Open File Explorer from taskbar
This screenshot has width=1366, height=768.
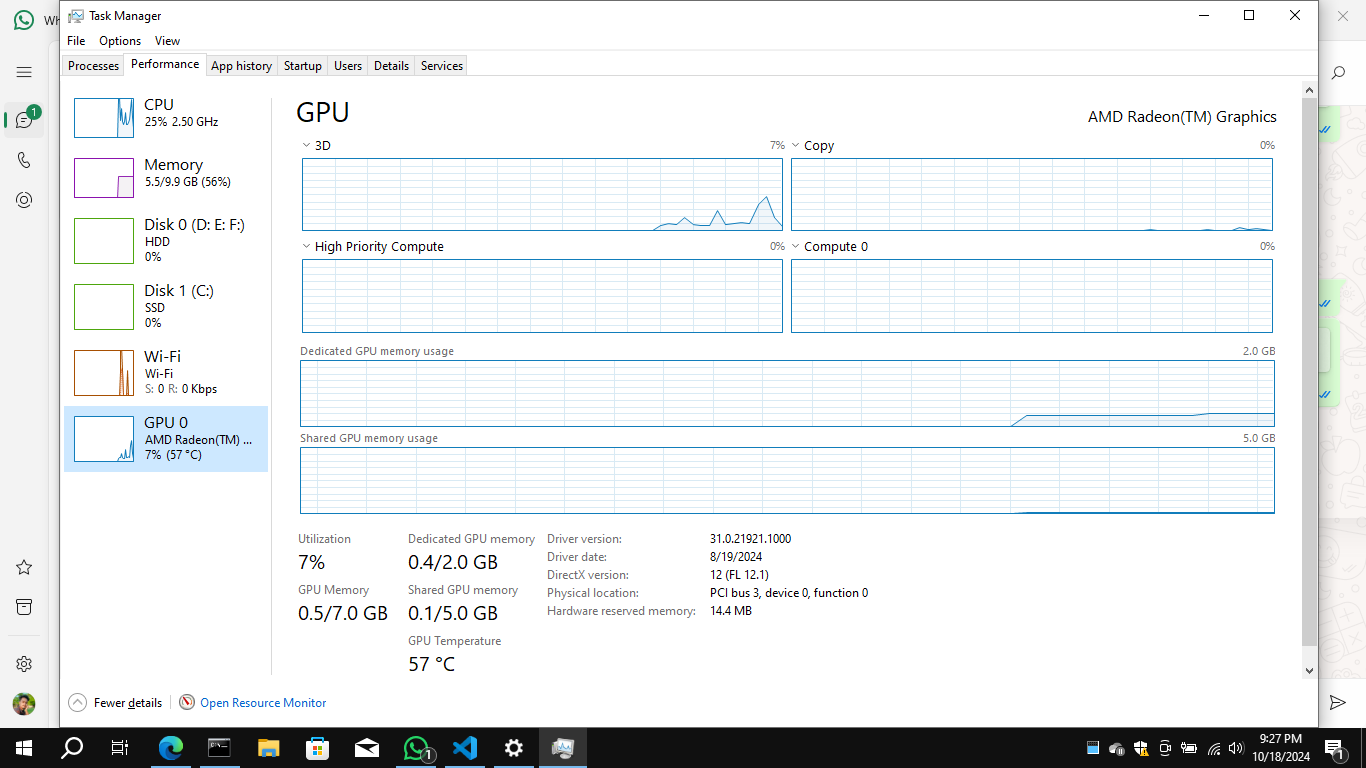[x=269, y=748]
